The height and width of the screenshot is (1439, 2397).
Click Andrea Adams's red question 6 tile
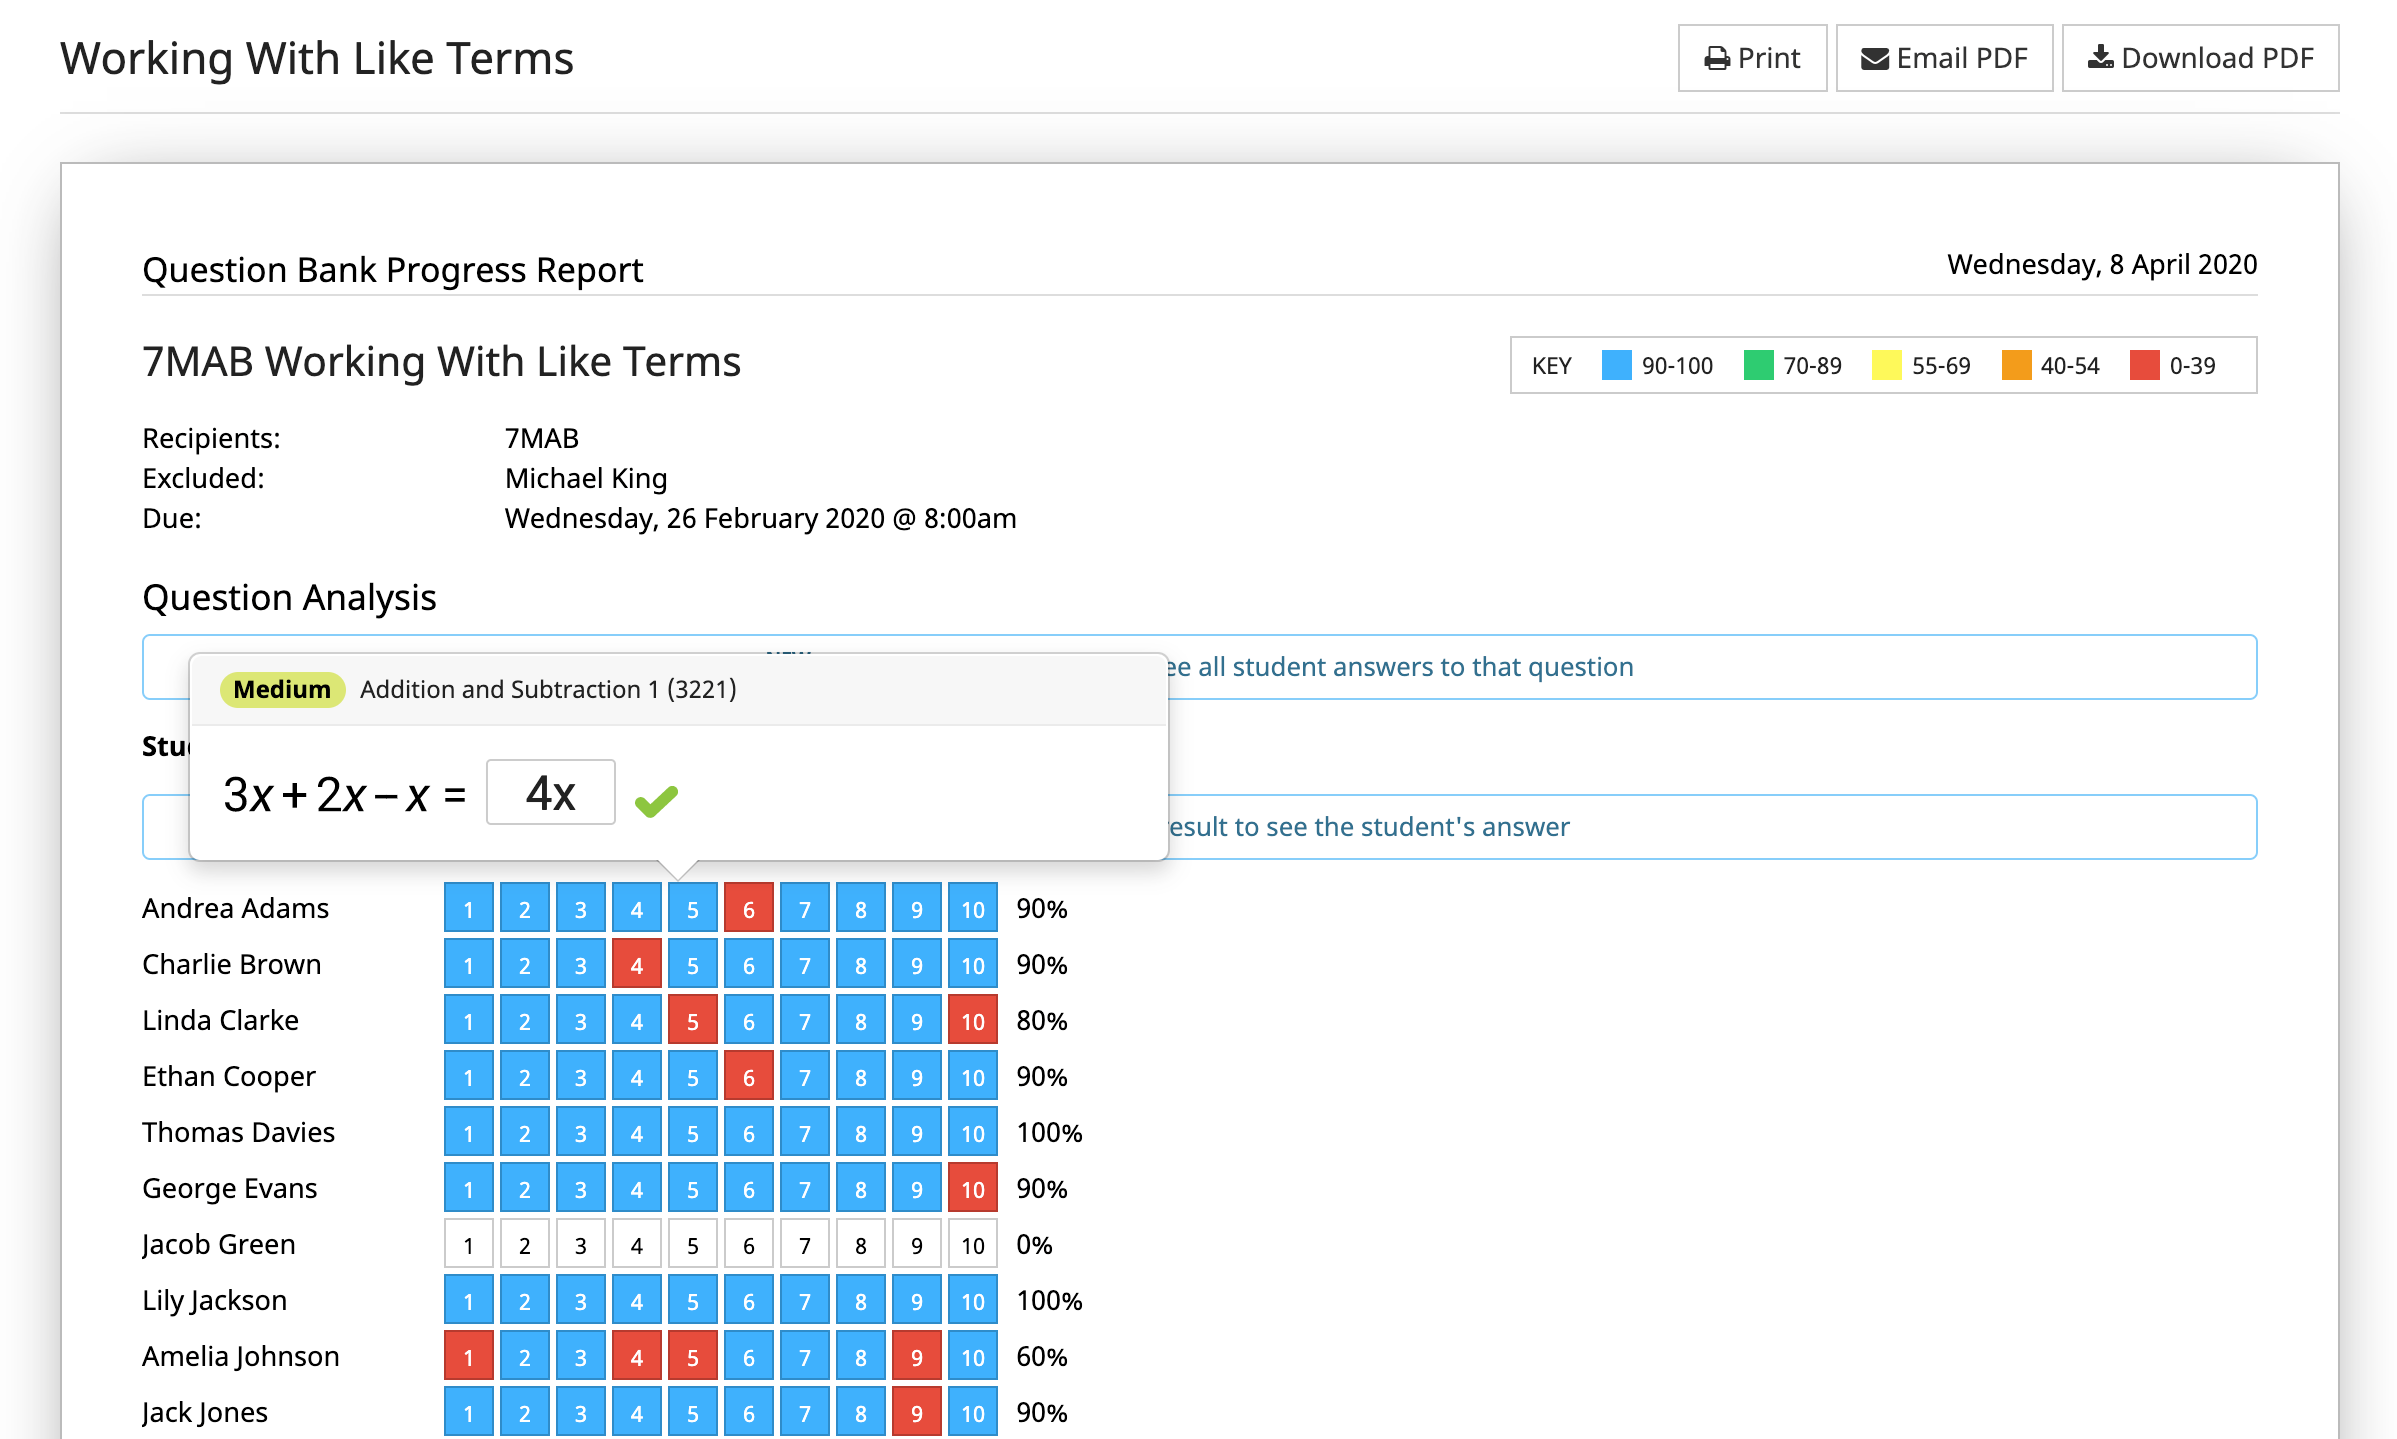(748, 909)
